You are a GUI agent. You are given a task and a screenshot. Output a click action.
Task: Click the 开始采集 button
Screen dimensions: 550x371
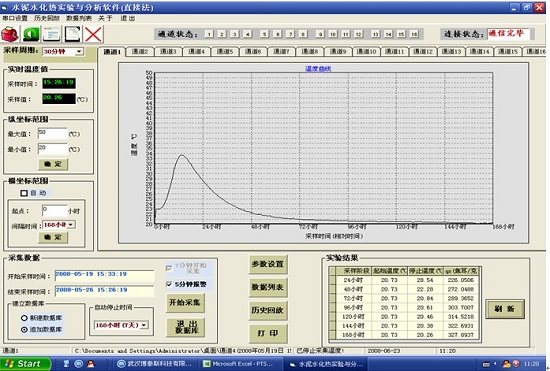point(185,303)
